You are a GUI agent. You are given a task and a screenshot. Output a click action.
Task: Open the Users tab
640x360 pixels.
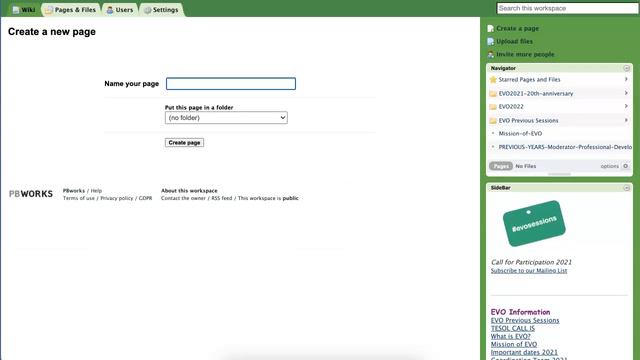pyautogui.click(x=120, y=10)
